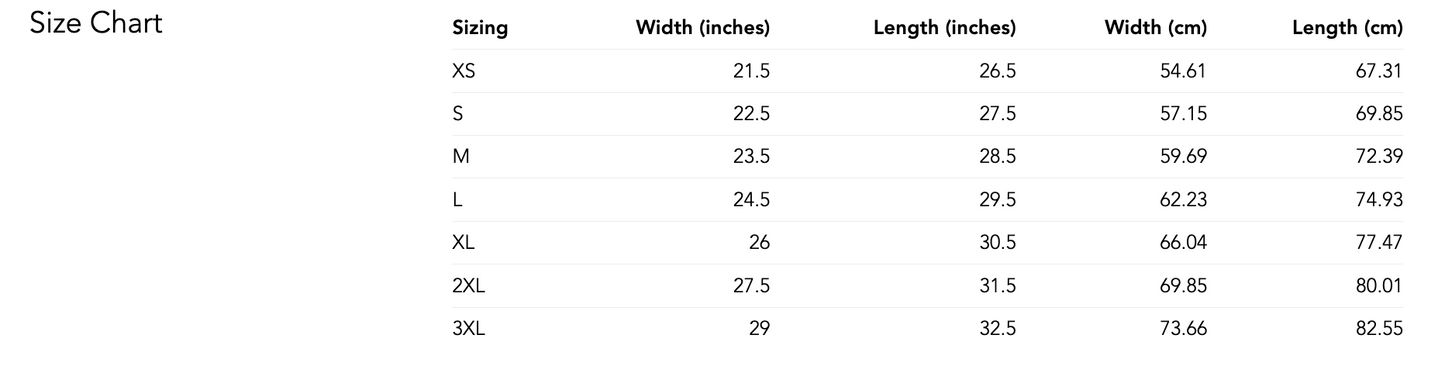Screen dimensions: 1445x366
Task: Click the 28.5 length value for M
Action: click(x=998, y=157)
